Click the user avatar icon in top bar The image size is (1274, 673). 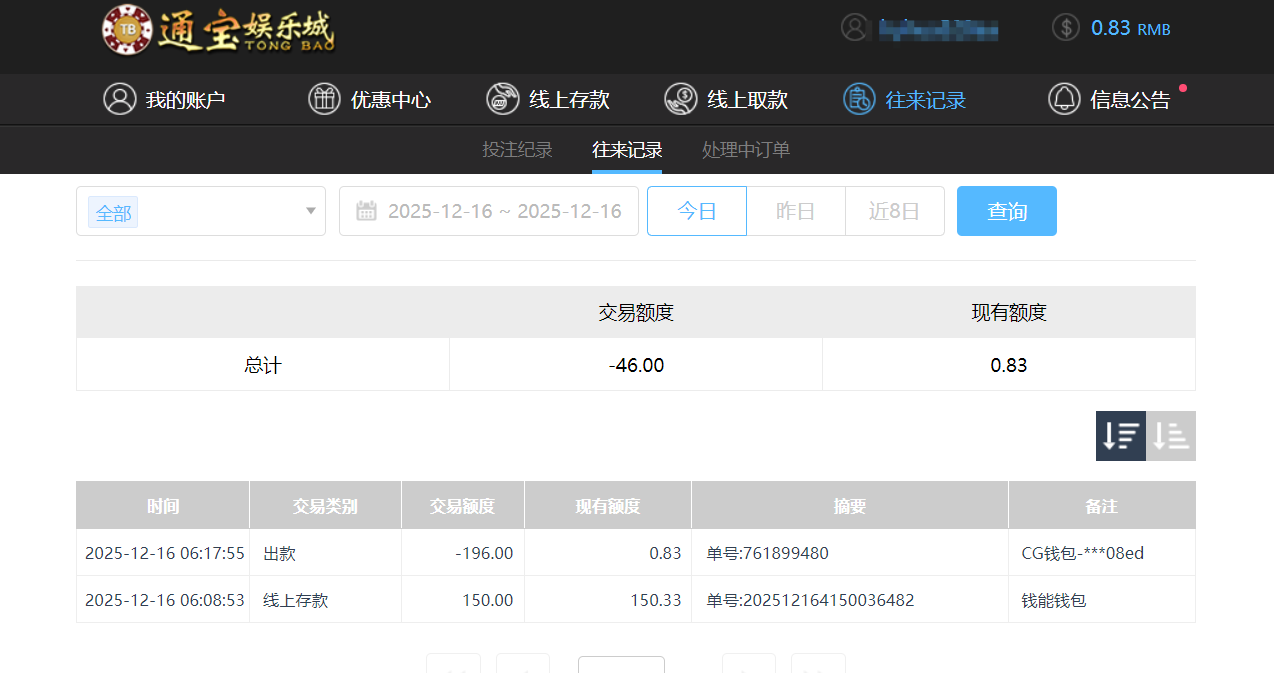pyautogui.click(x=855, y=27)
